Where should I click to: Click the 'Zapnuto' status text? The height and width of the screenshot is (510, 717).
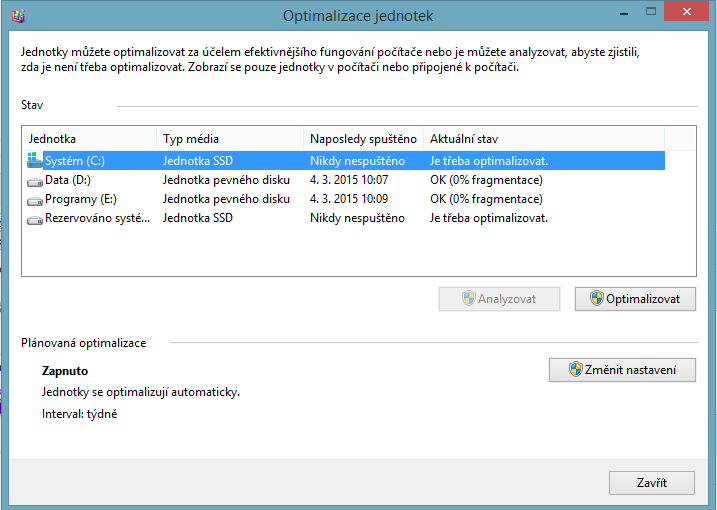click(x=65, y=371)
